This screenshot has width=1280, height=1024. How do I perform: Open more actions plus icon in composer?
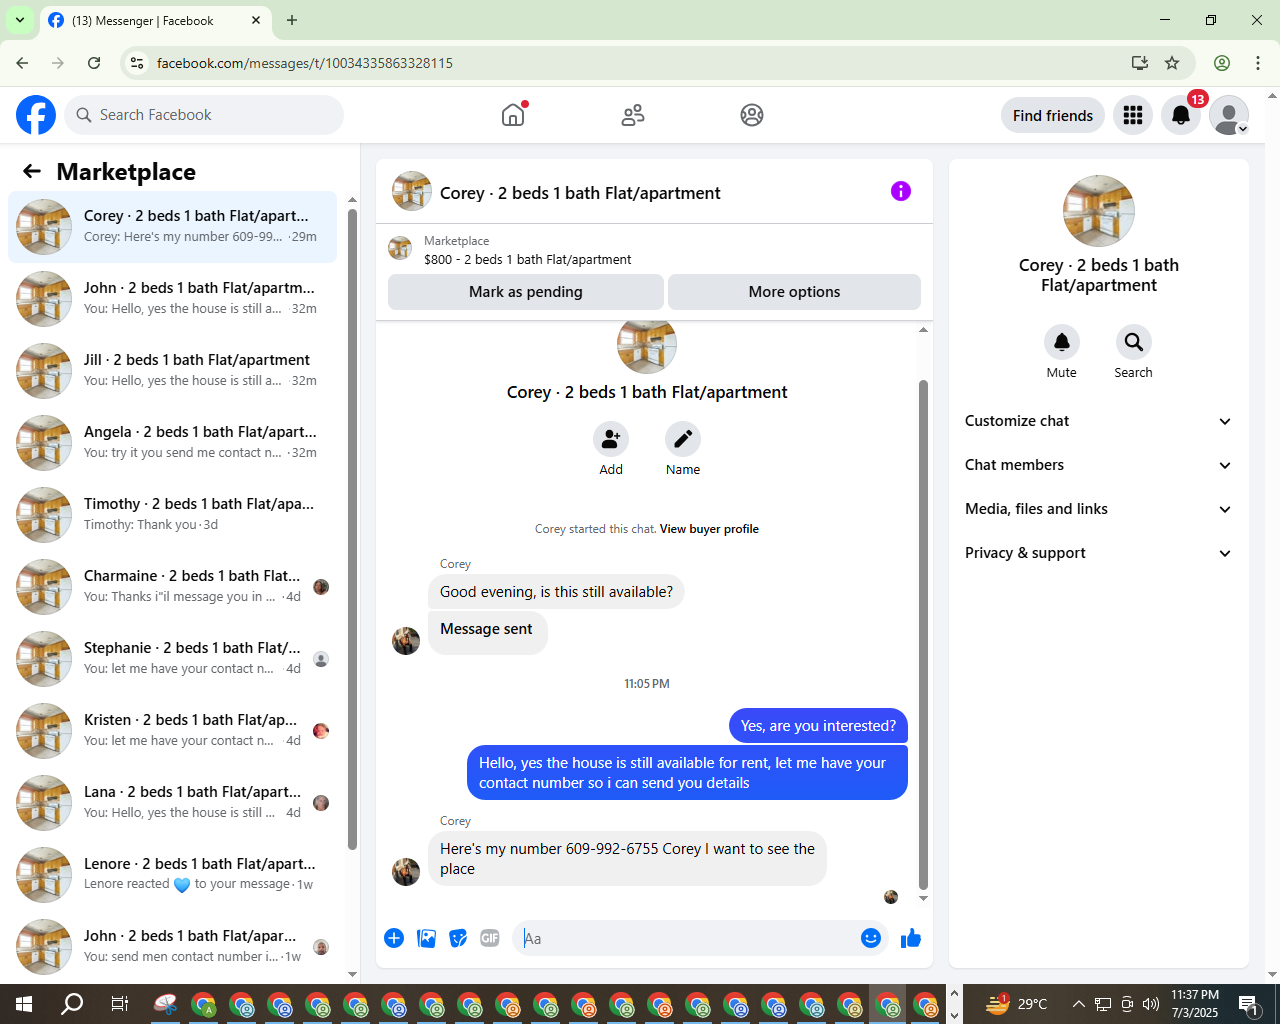[x=394, y=938]
